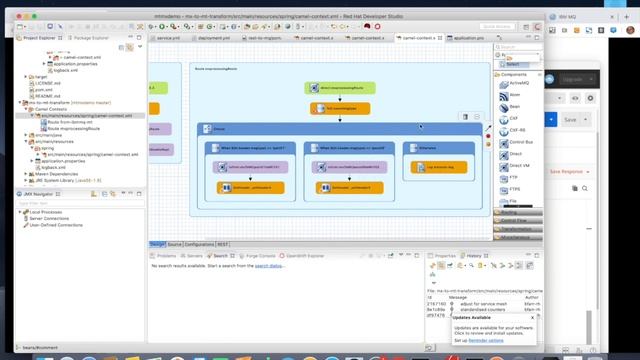The width and height of the screenshot is (640, 360).
Task: Click the connection arrow tool beside the Choice node
Action: coord(488,128)
